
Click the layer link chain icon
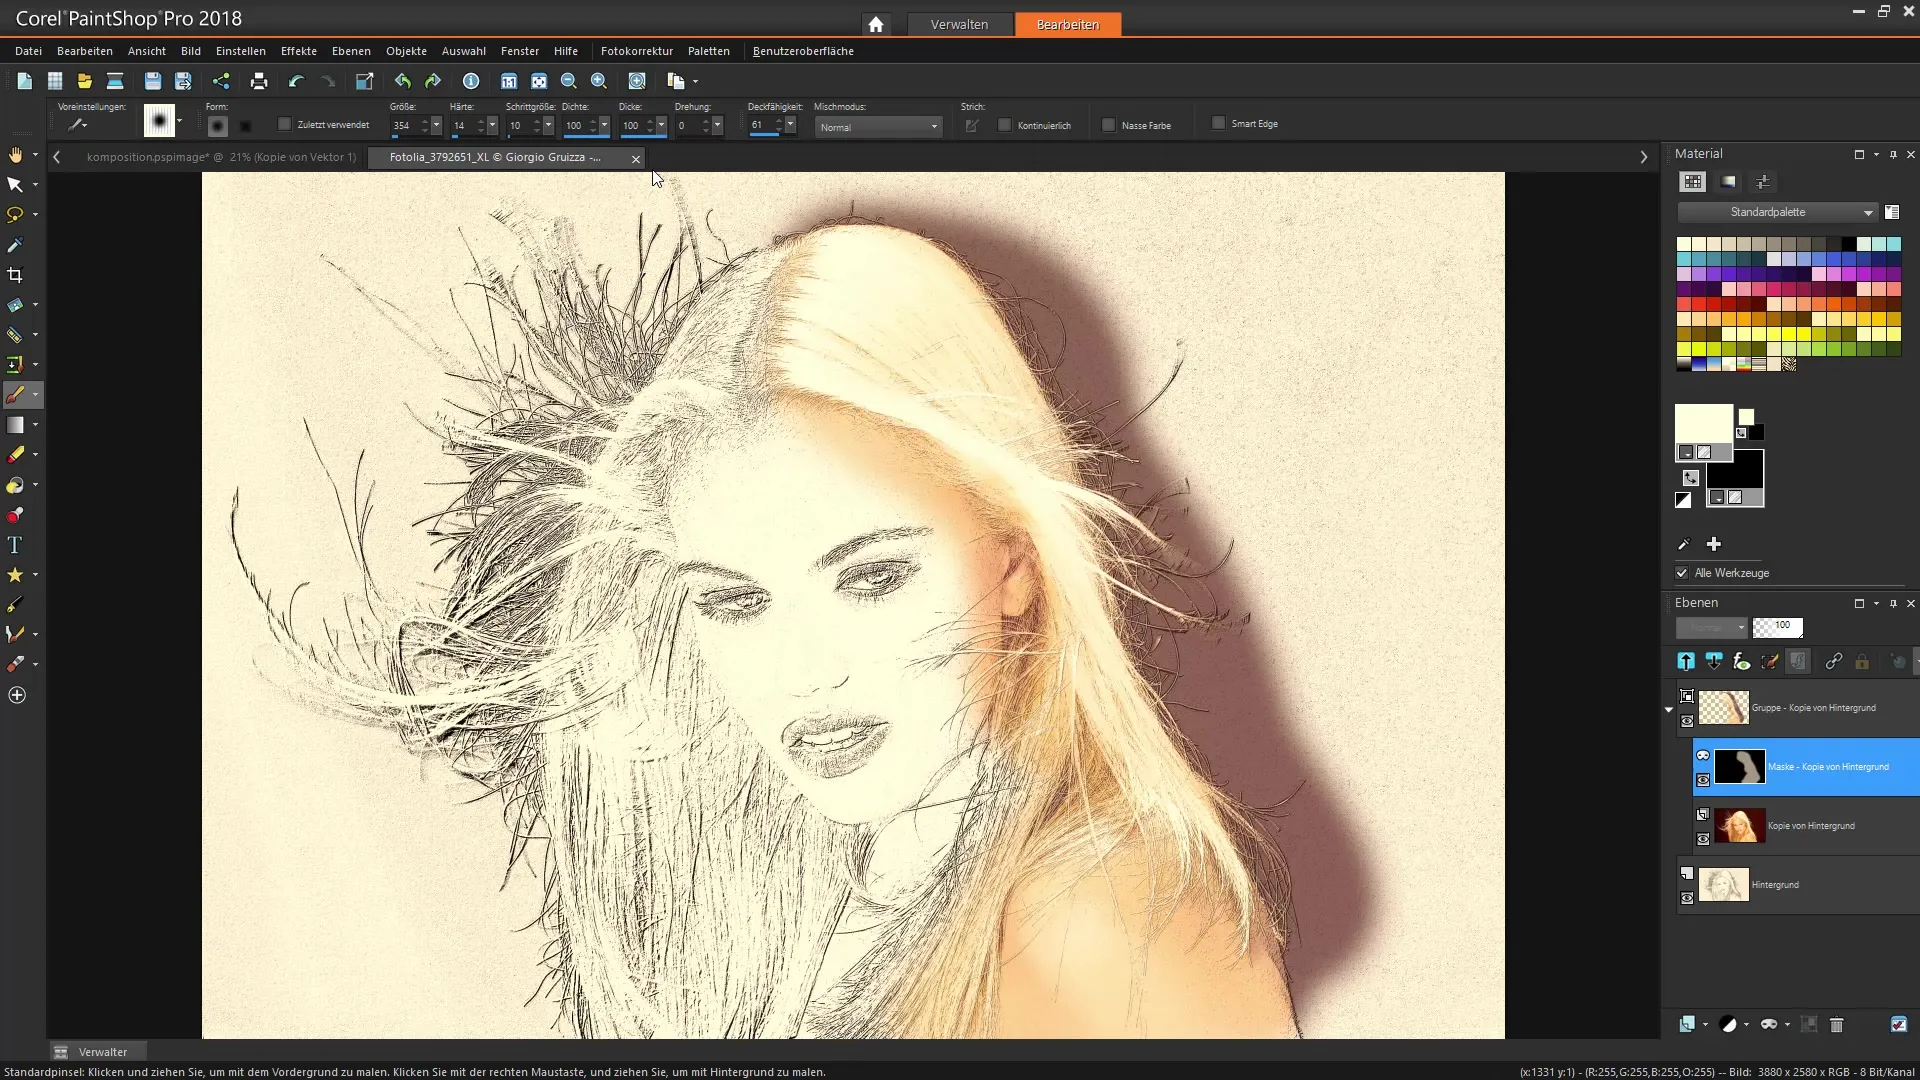point(1833,661)
